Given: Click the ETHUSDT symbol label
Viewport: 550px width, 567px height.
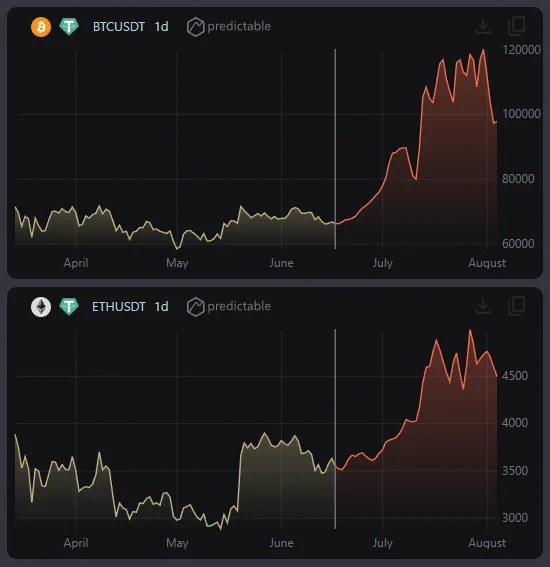Looking at the screenshot, I should [x=119, y=307].
